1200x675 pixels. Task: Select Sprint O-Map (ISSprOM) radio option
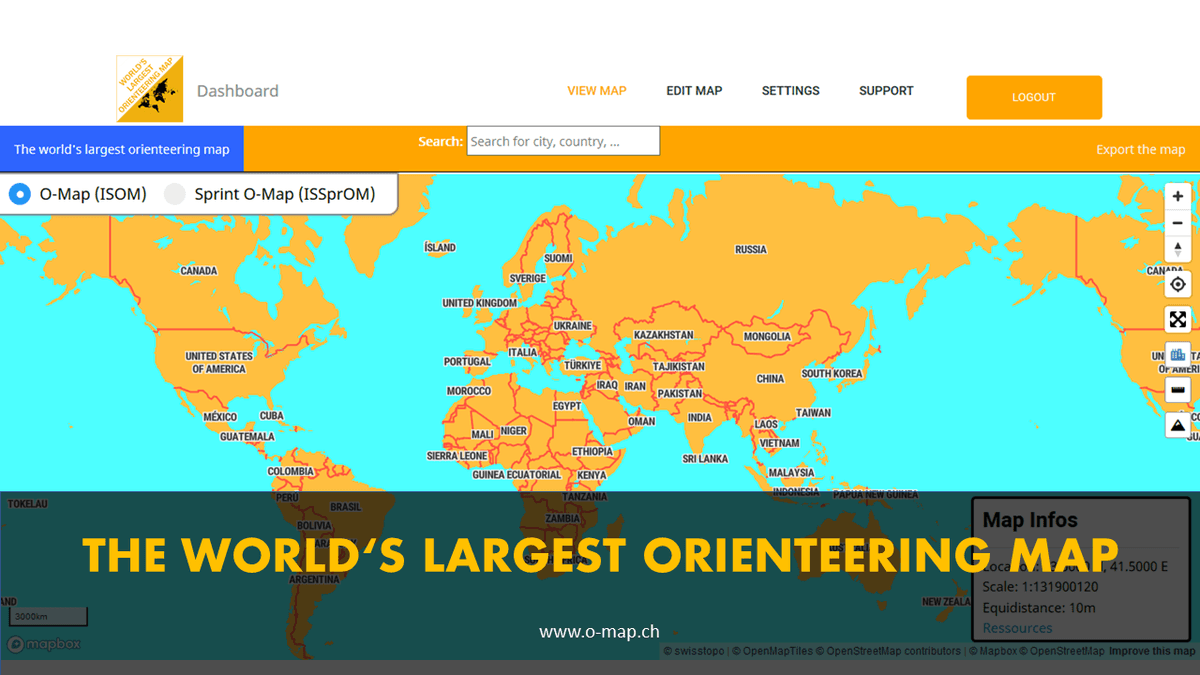click(175, 195)
